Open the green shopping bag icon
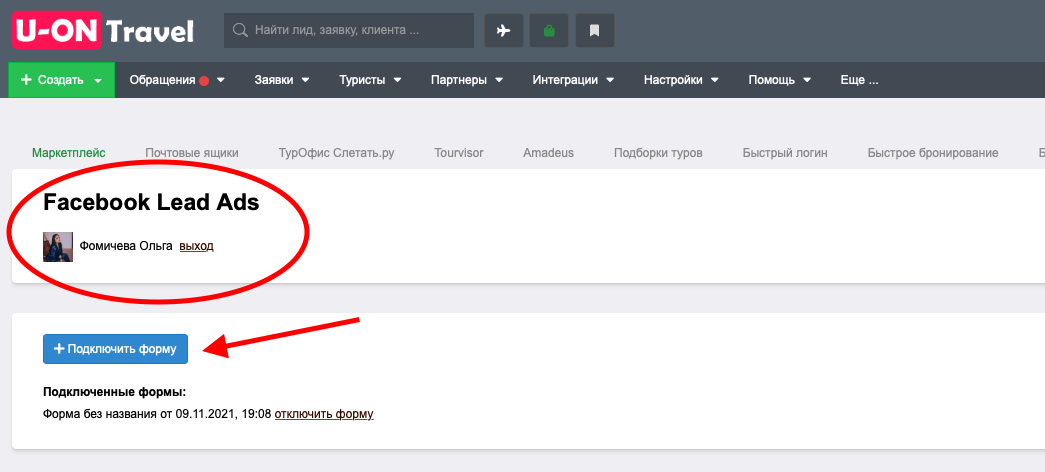The width and height of the screenshot is (1045, 472). (x=549, y=31)
